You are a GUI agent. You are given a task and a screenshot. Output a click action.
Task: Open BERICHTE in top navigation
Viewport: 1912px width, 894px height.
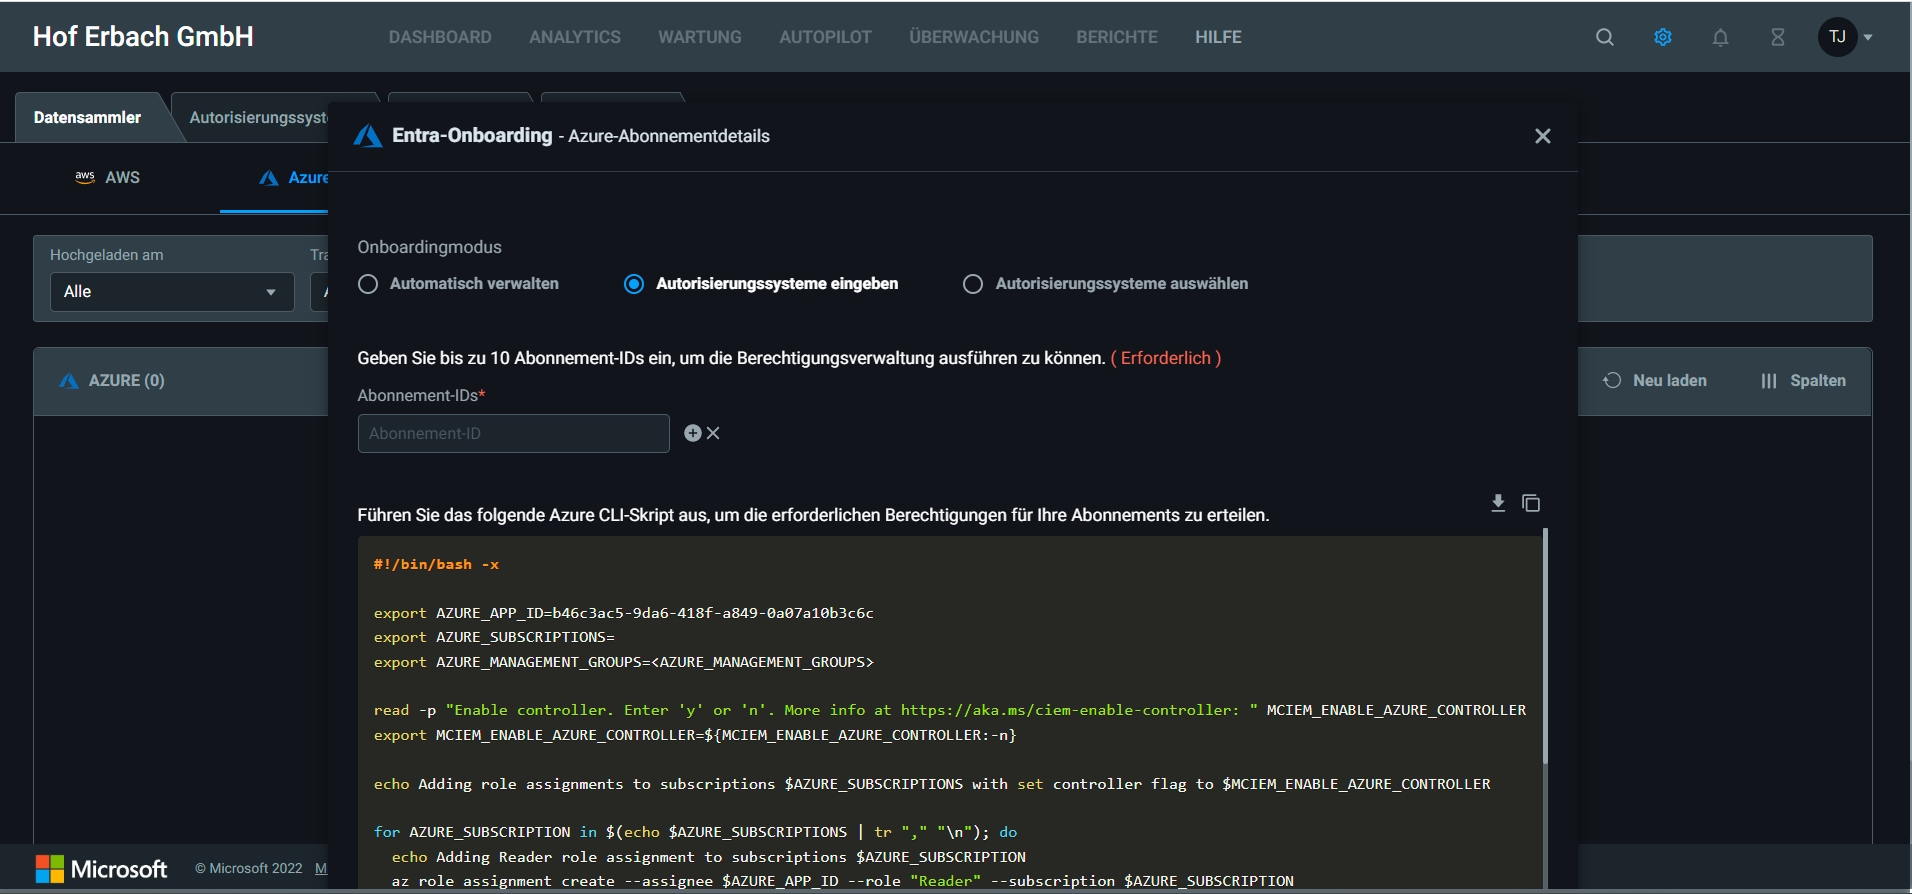tap(1117, 37)
